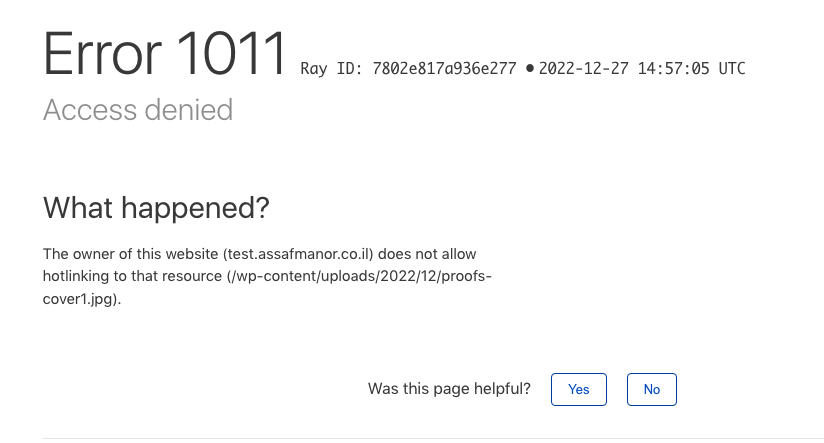The width and height of the screenshot is (824, 443).
Task: Click the "does not allow" phrase
Action: click(x=427, y=254)
